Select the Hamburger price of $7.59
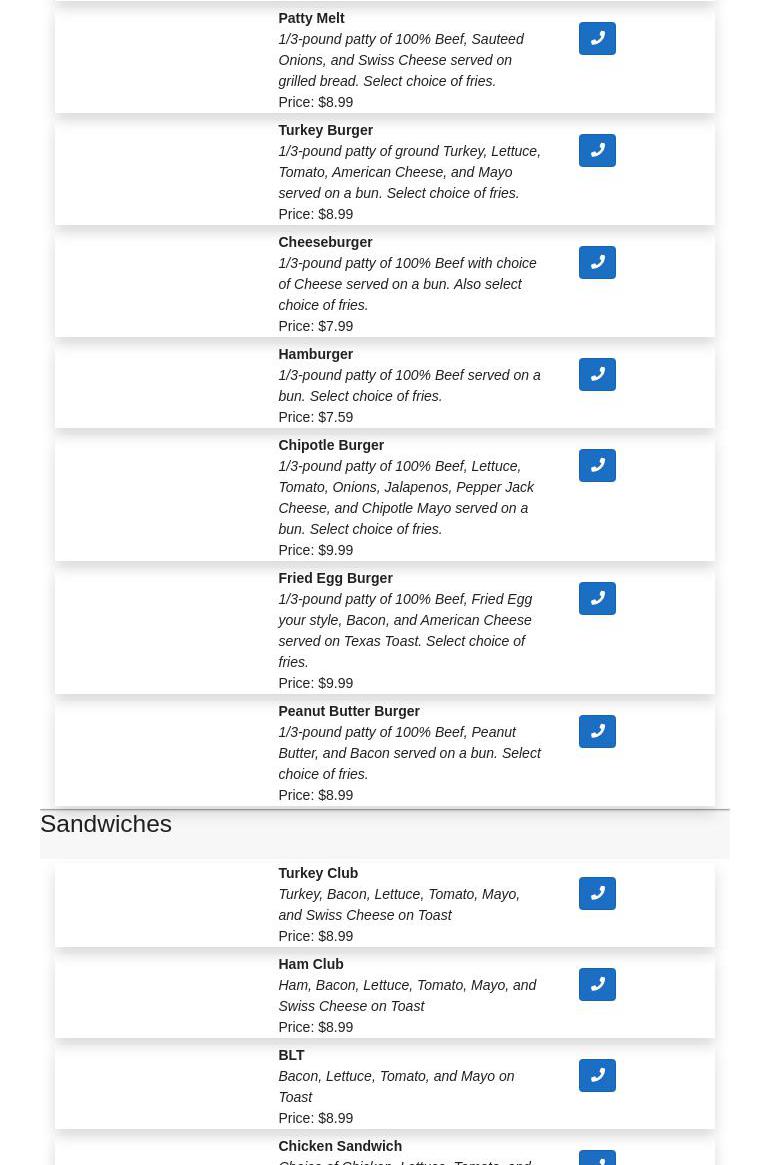770x1165 pixels. pyautogui.click(x=316, y=417)
